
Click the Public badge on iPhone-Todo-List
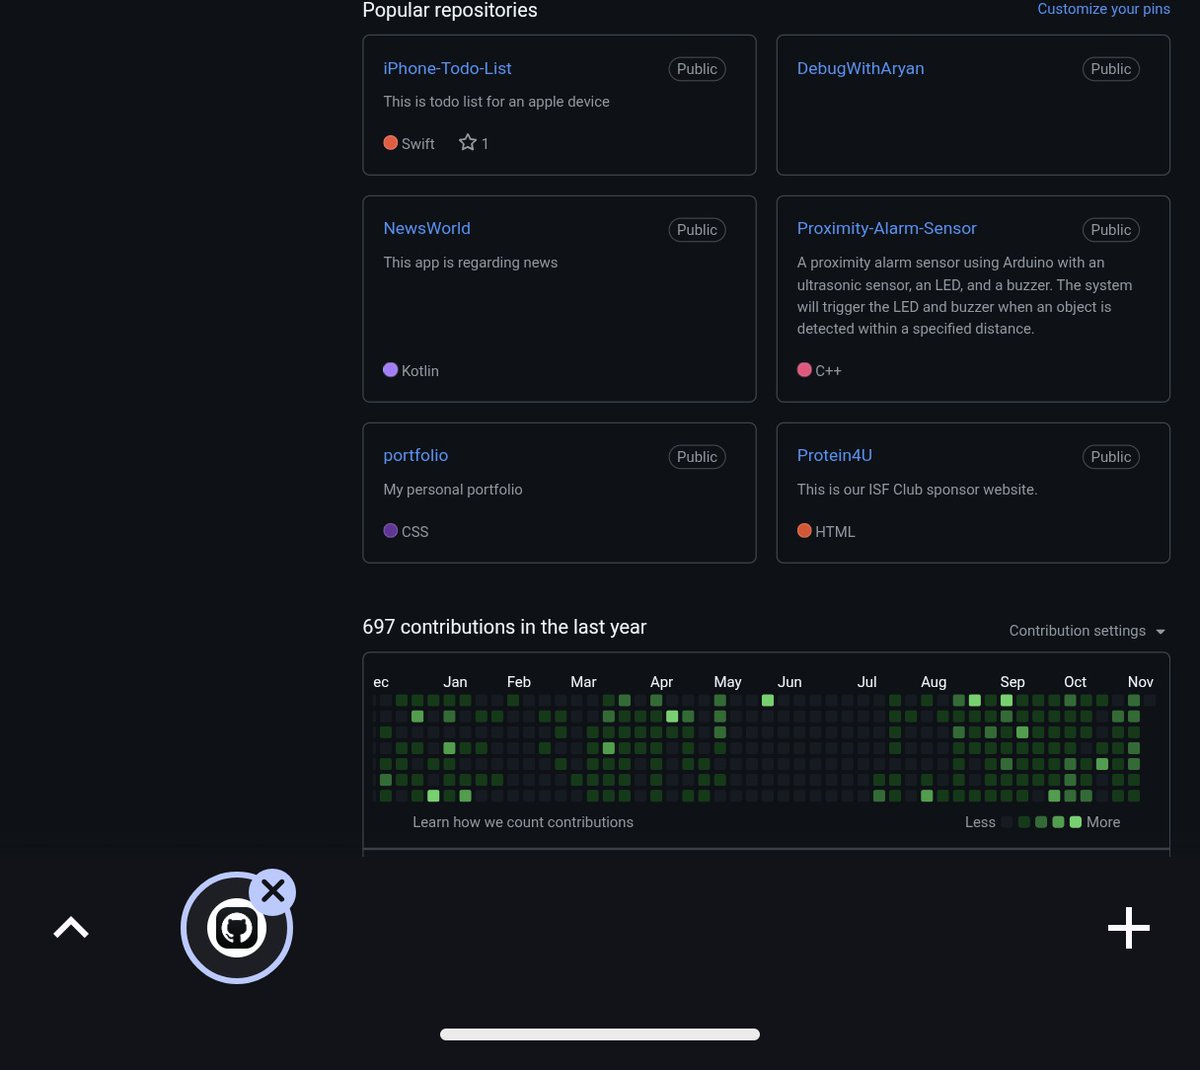click(x=697, y=69)
